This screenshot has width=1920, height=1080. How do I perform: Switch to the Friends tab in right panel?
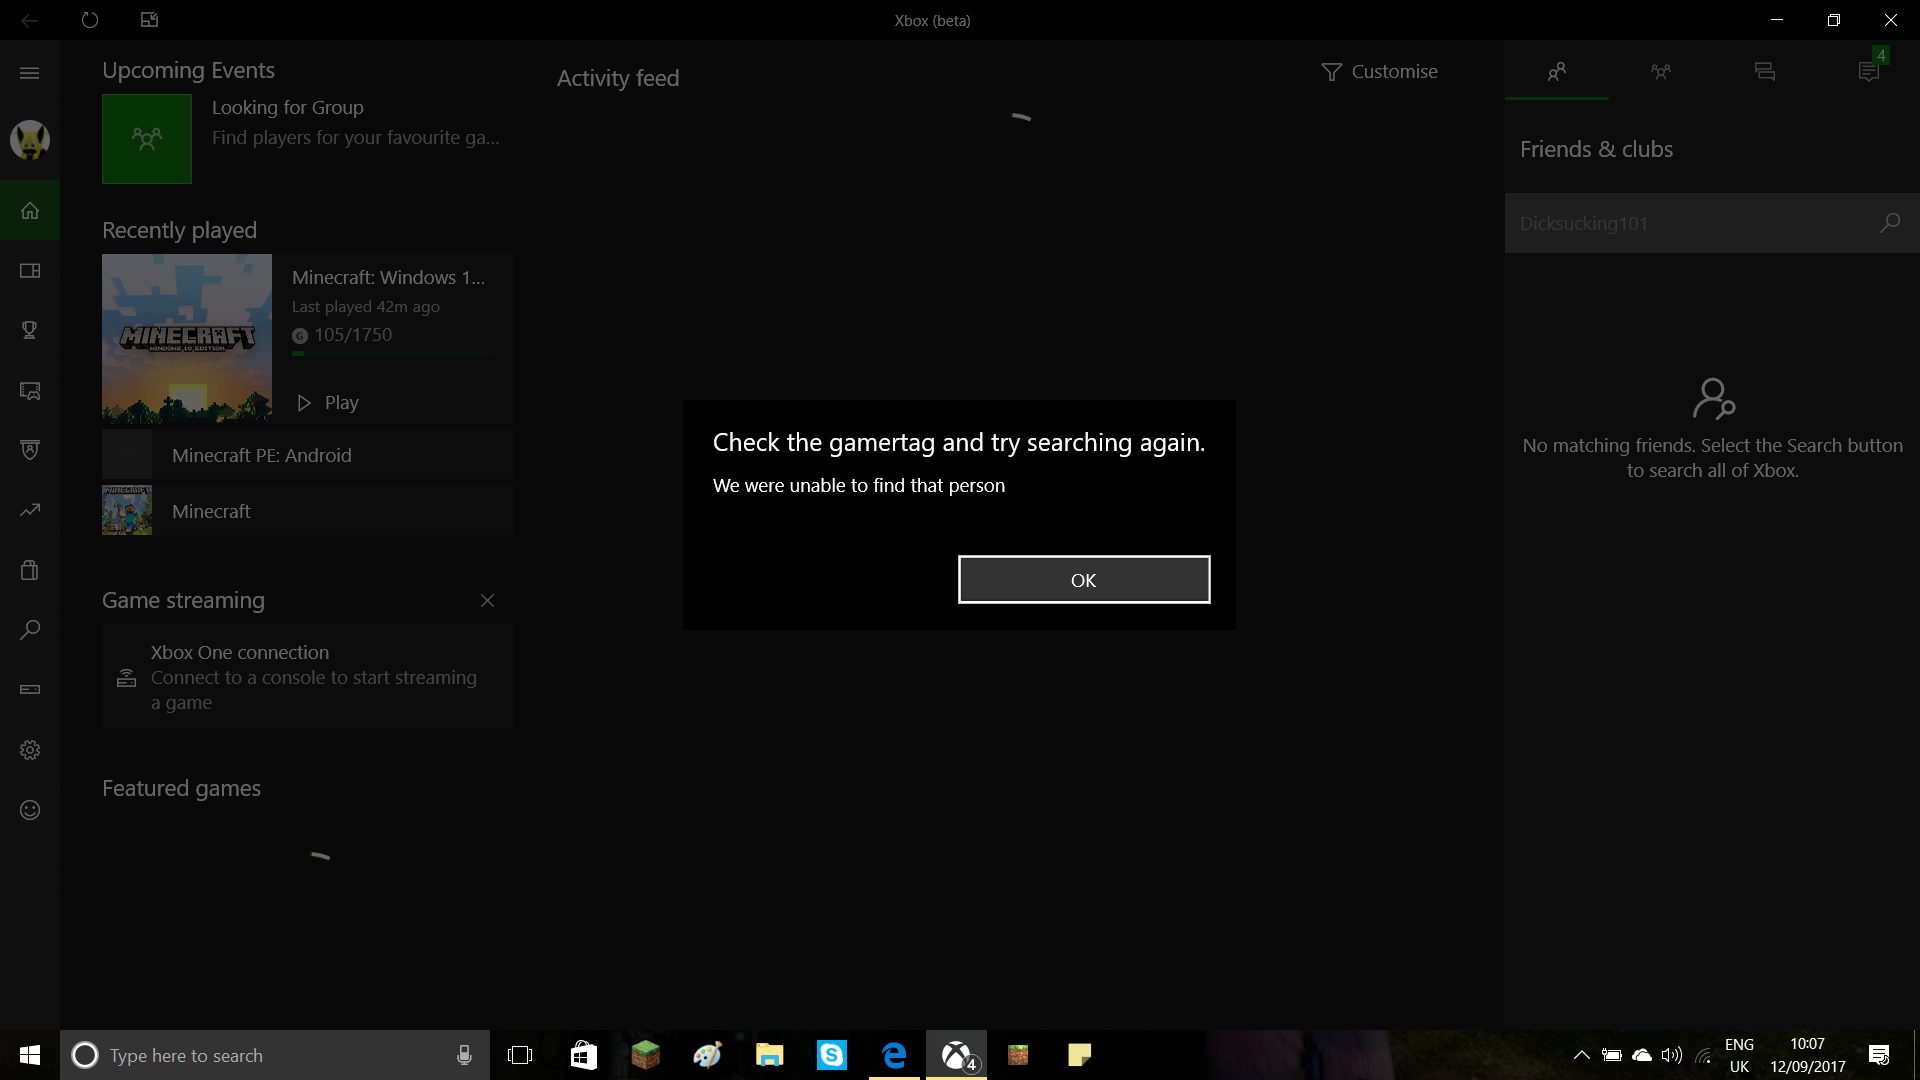click(x=1557, y=72)
